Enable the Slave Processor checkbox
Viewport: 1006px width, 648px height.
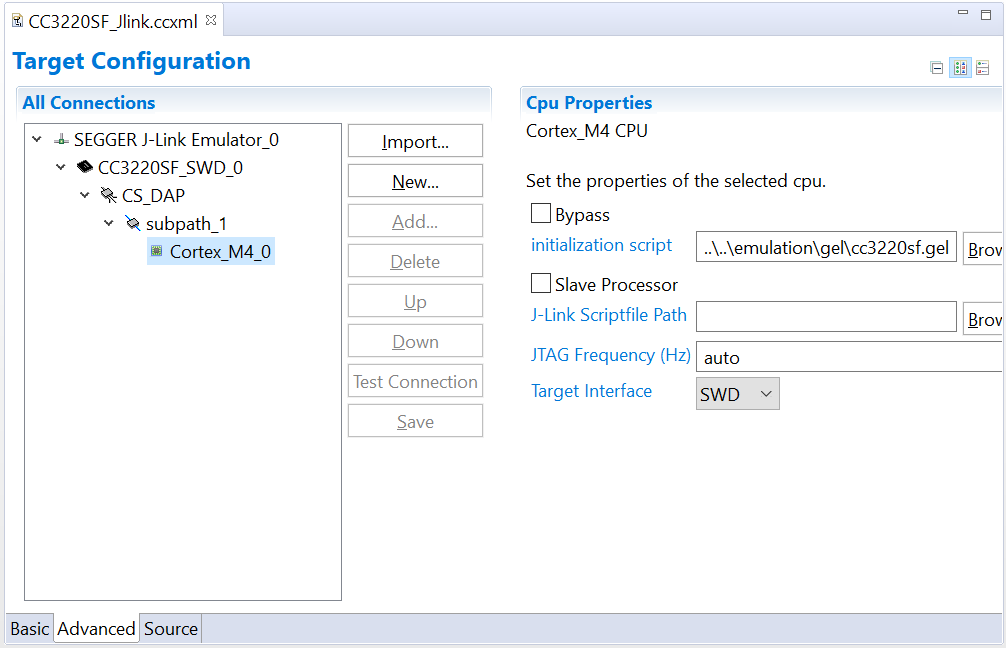pyautogui.click(x=541, y=283)
